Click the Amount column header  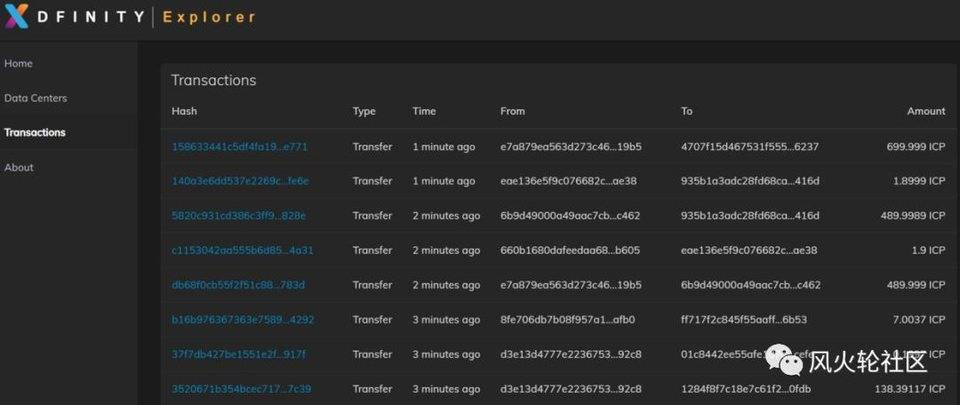coord(926,111)
